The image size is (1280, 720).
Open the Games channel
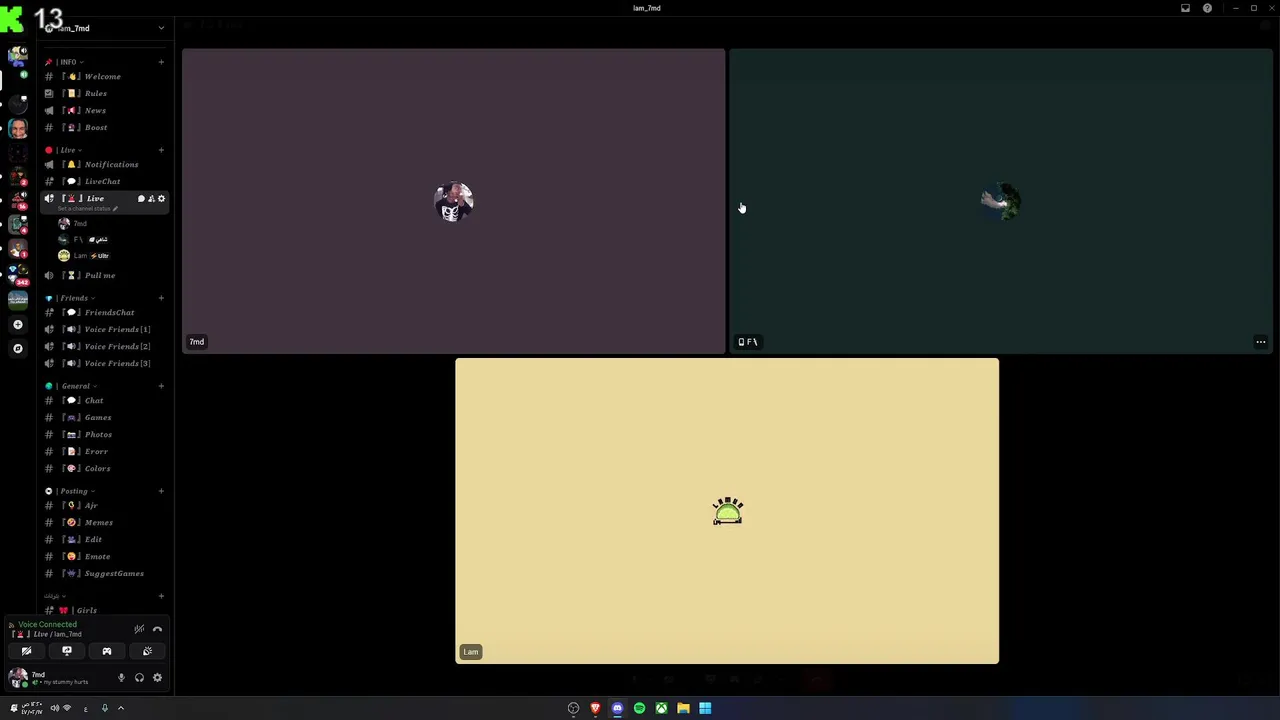pos(104,418)
